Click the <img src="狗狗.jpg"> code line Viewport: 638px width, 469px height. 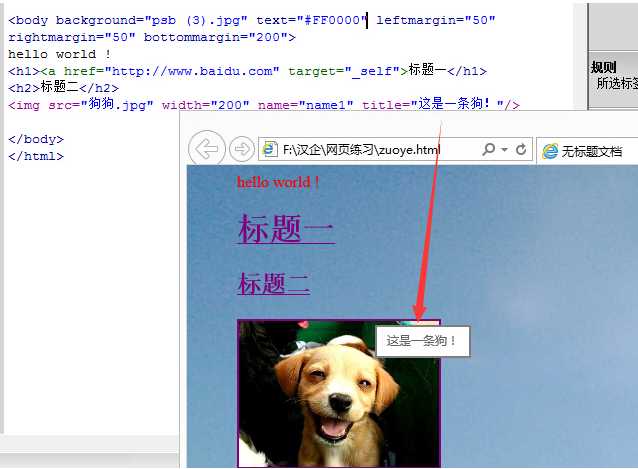pos(264,105)
